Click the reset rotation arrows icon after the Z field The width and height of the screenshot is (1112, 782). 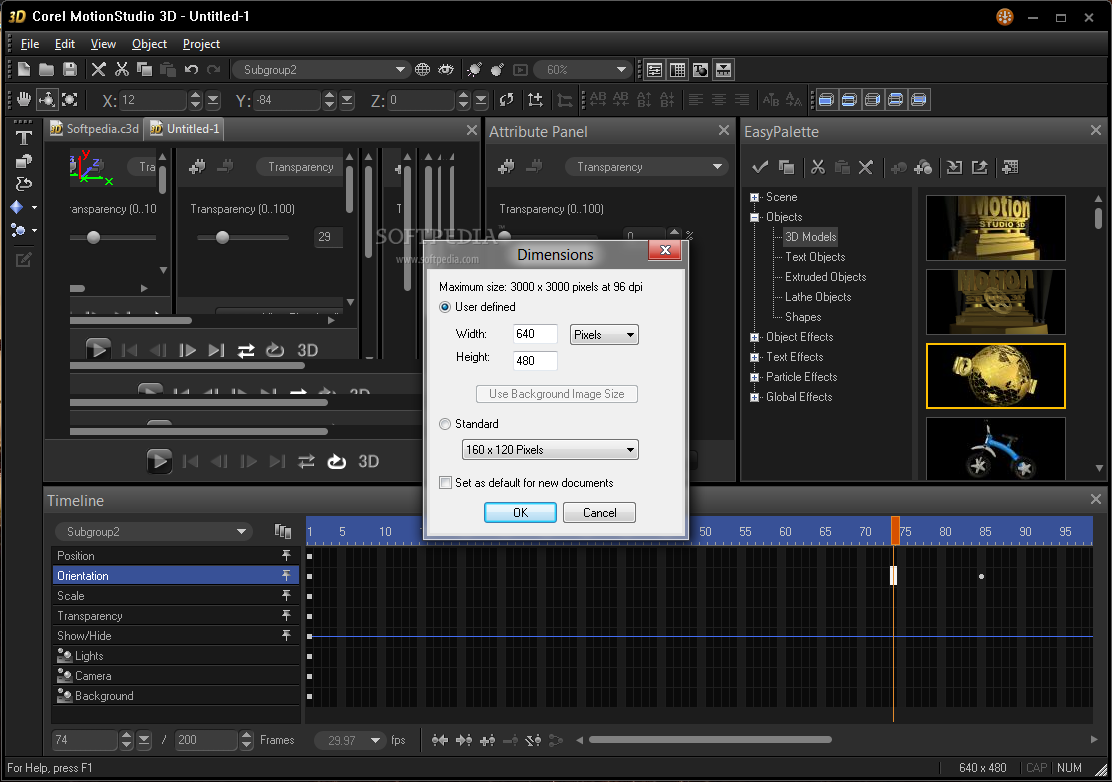[506, 100]
